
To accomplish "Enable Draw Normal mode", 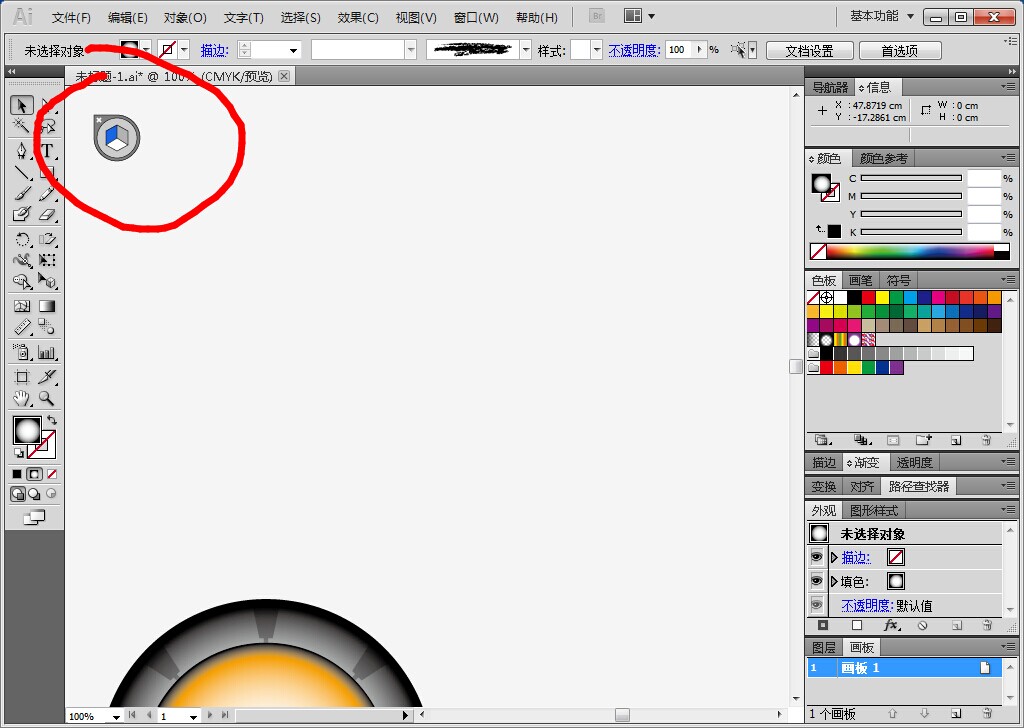I will click(x=18, y=494).
